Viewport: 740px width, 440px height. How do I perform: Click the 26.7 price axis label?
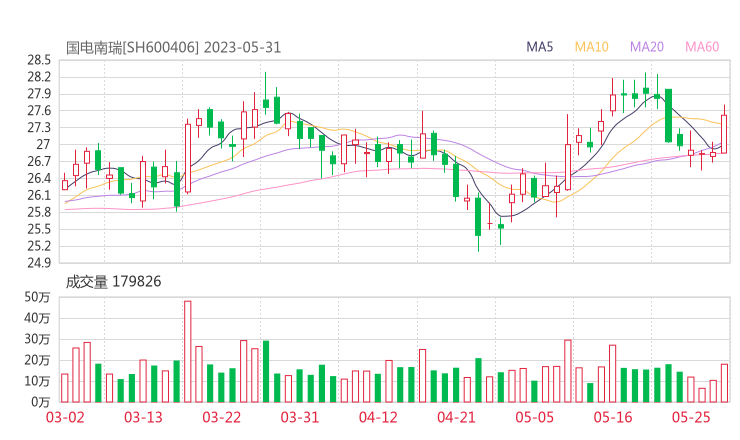tap(39, 161)
